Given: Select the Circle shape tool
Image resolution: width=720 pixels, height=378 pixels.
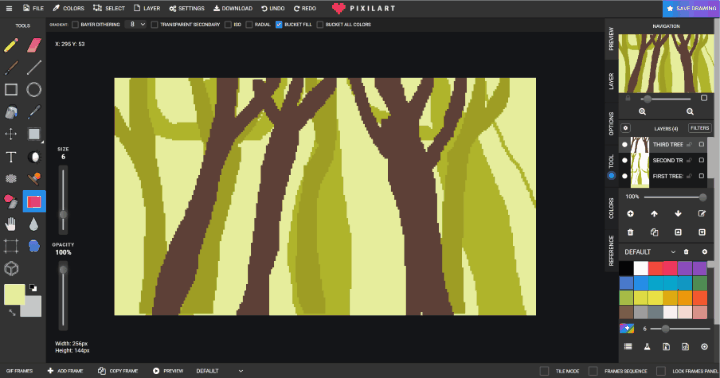Looking at the screenshot, I should tap(34, 90).
